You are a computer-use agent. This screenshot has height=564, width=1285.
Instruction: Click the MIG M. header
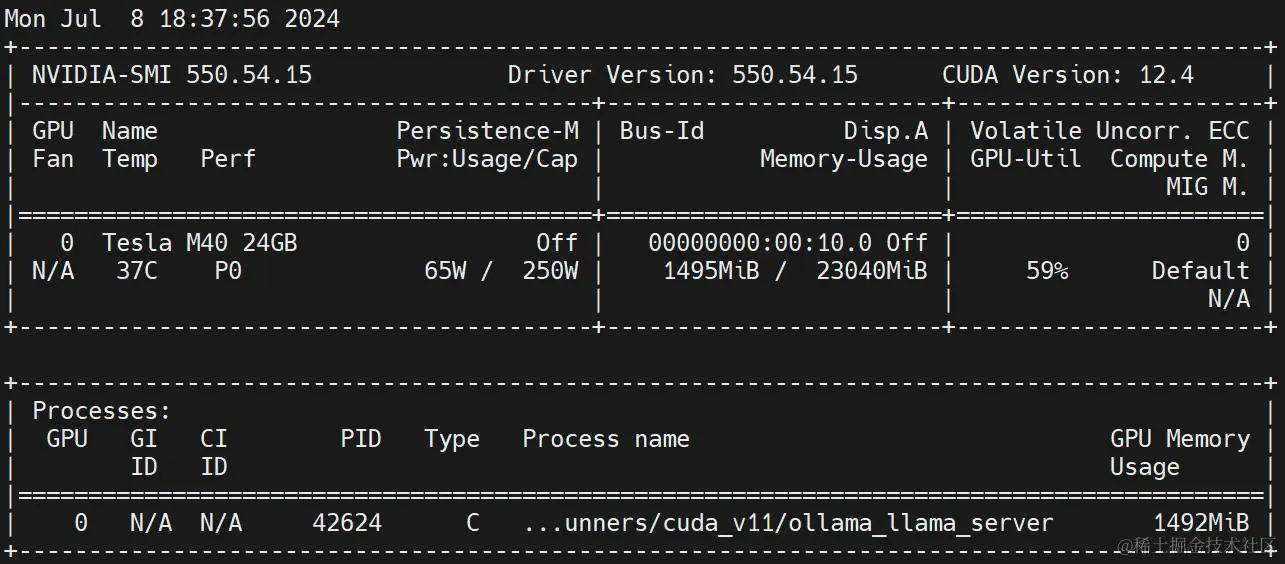point(1208,187)
